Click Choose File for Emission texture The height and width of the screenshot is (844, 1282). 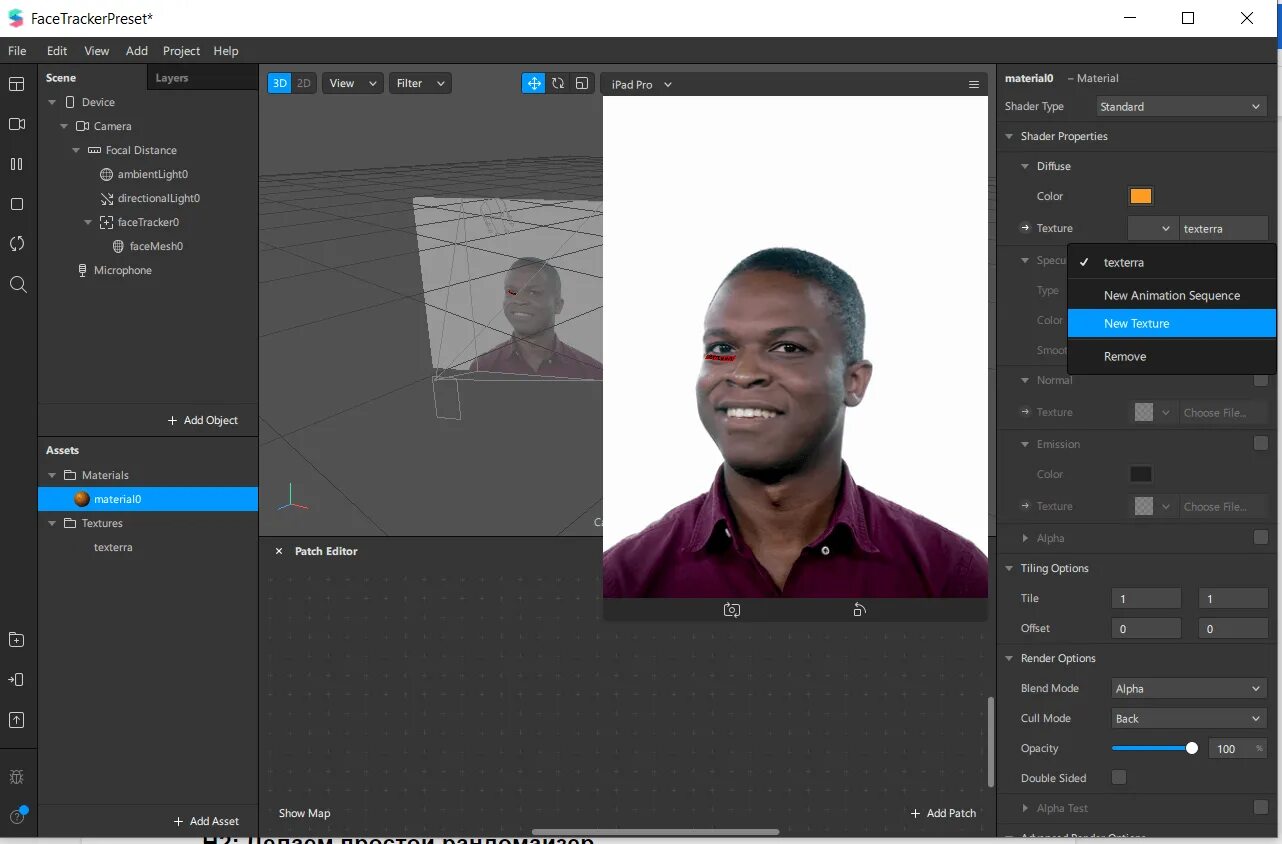[1224, 506]
